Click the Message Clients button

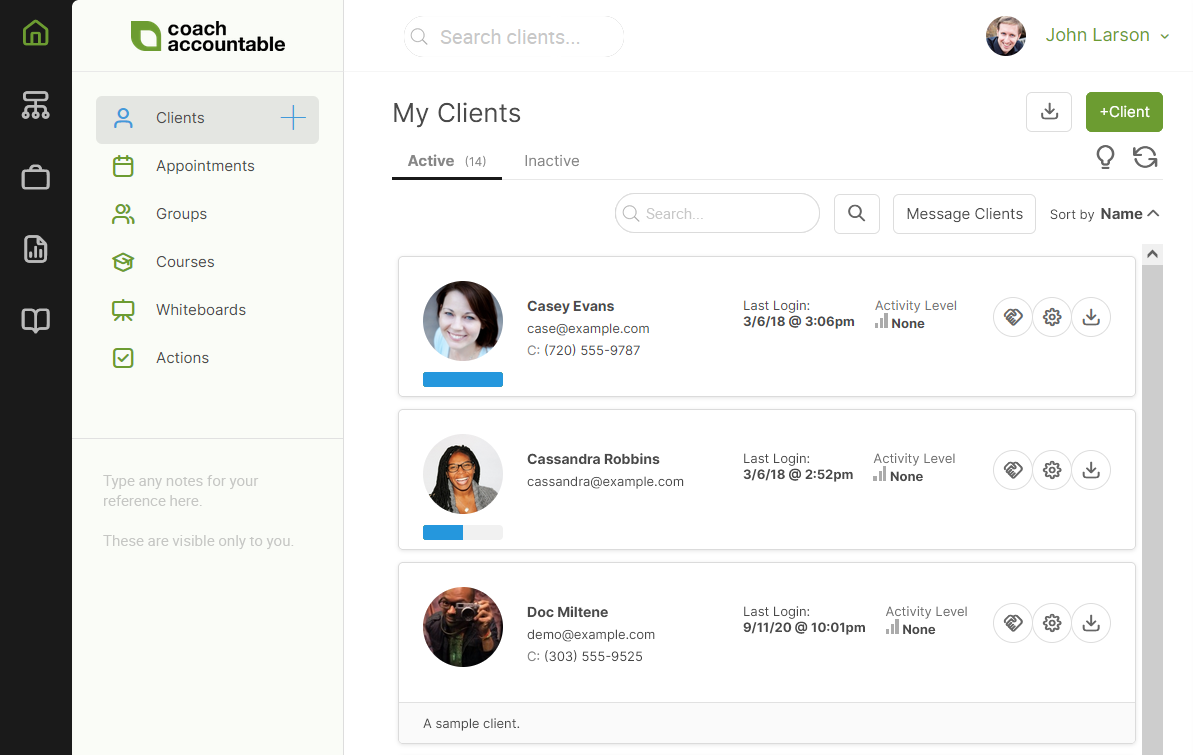click(963, 213)
